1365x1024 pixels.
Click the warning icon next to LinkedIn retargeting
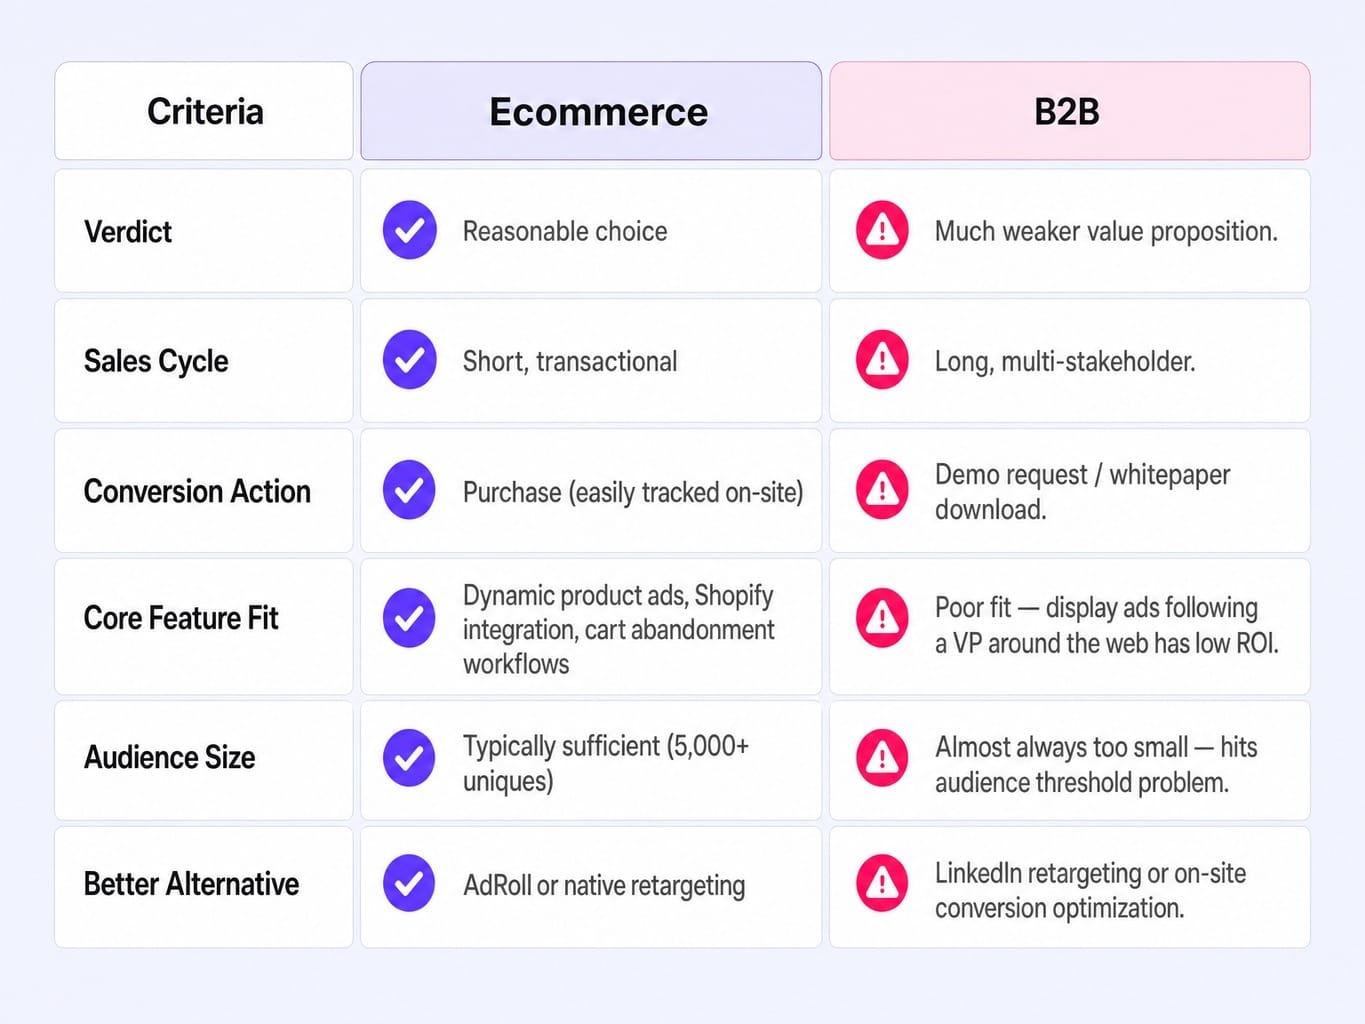882,883
